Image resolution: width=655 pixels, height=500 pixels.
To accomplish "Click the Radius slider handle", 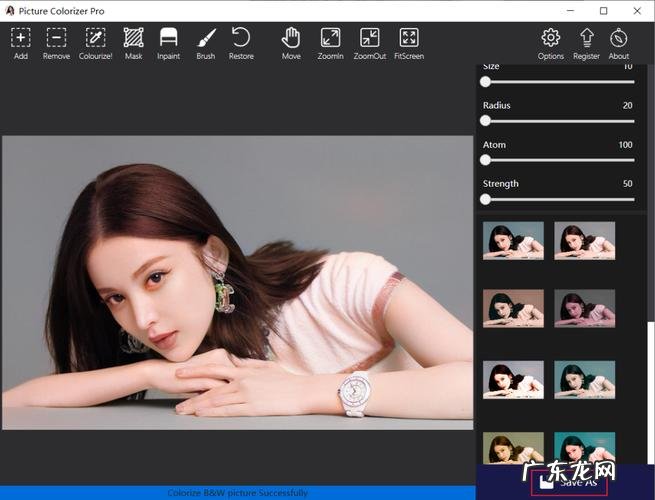I will click(485, 120).
